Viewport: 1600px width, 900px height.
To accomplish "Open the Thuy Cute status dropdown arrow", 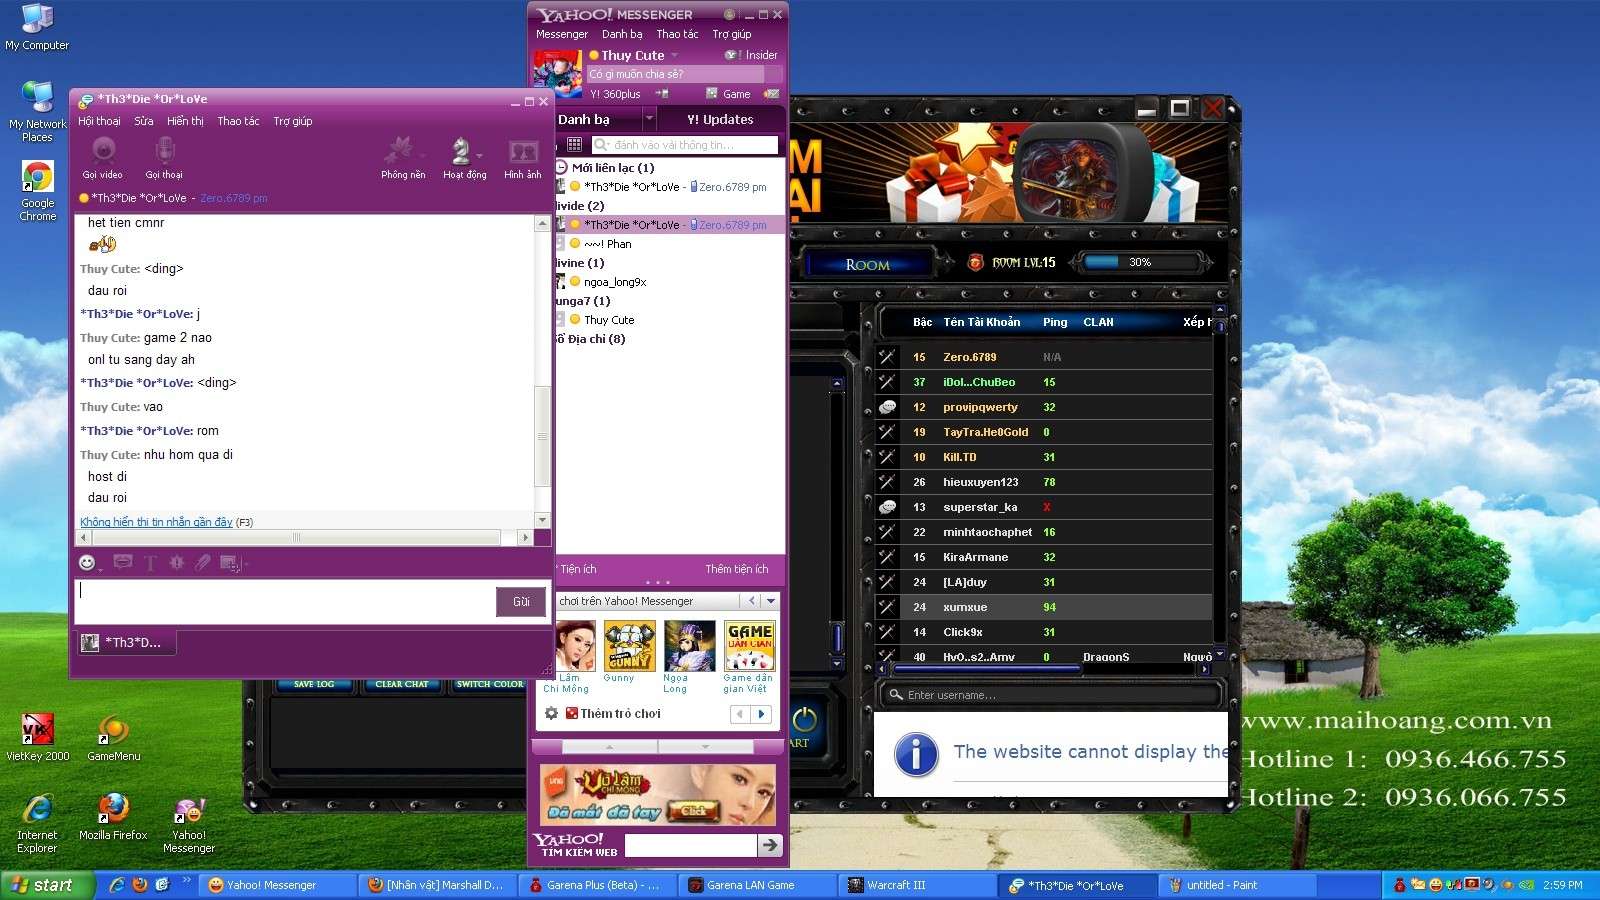I will click(x=675, y=56).
